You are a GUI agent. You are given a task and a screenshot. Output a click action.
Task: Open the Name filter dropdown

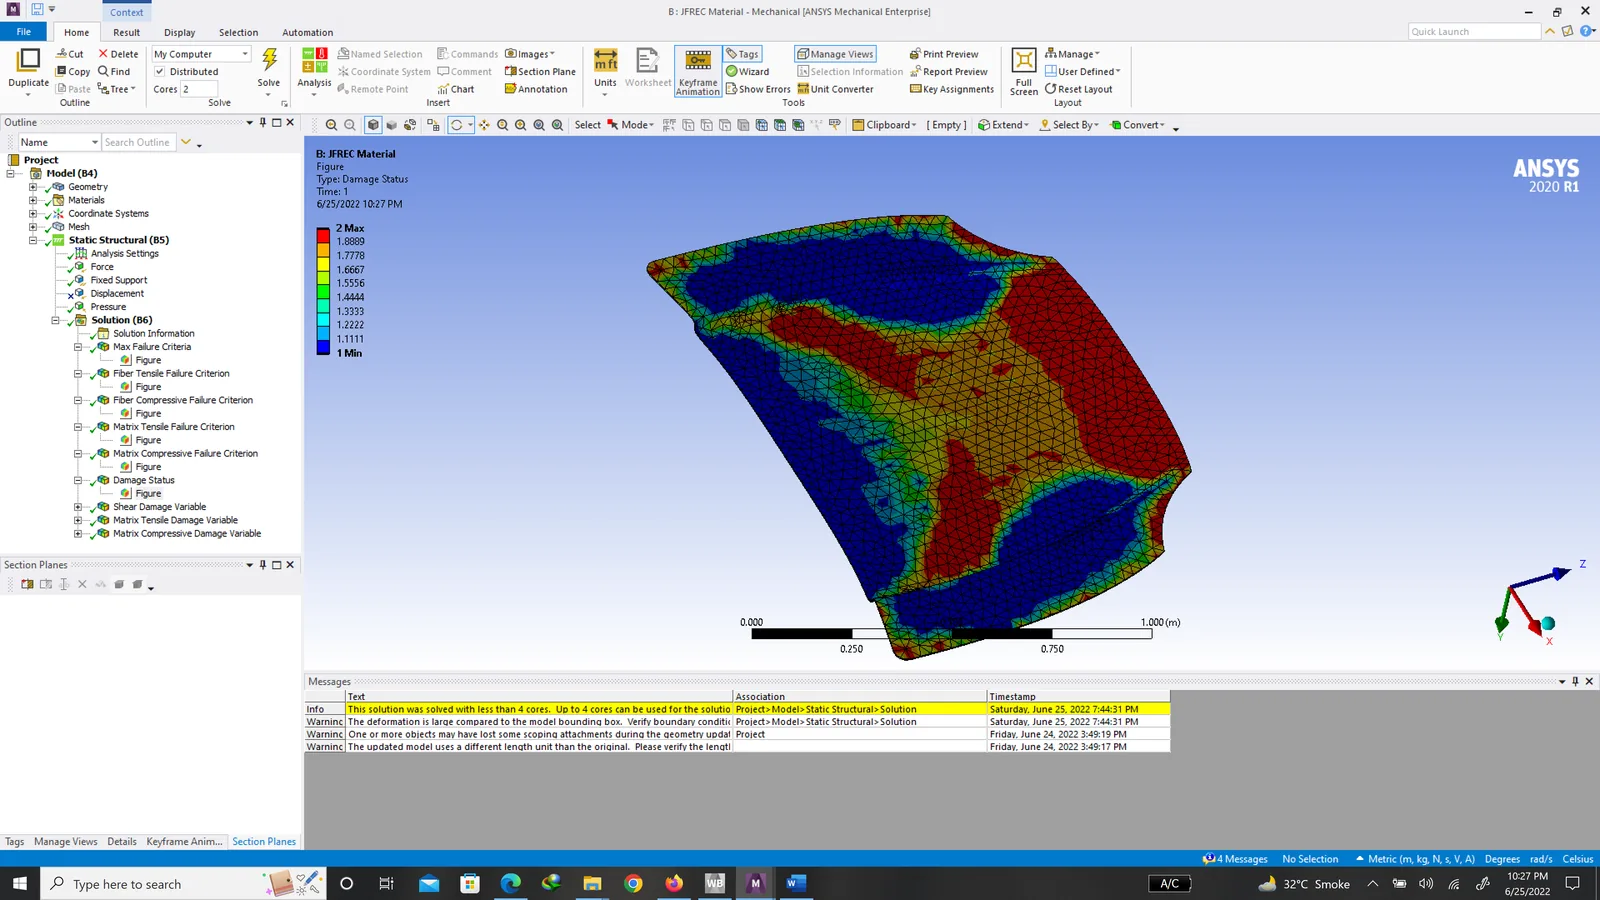point(59,142)
